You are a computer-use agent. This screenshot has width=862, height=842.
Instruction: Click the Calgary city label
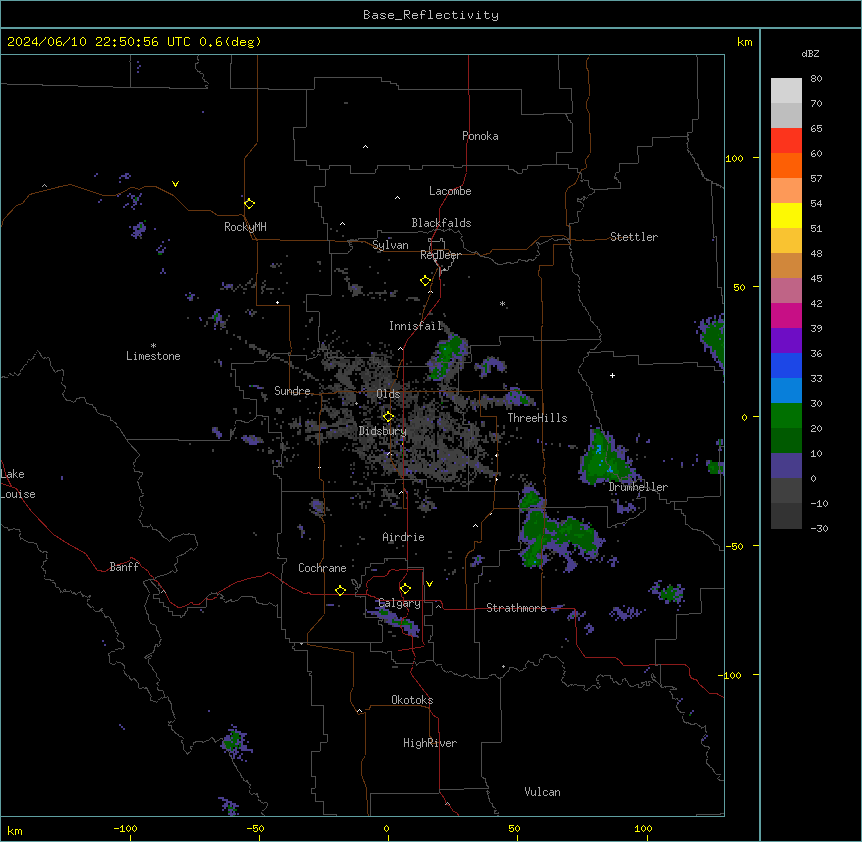(x=400, y=603)
